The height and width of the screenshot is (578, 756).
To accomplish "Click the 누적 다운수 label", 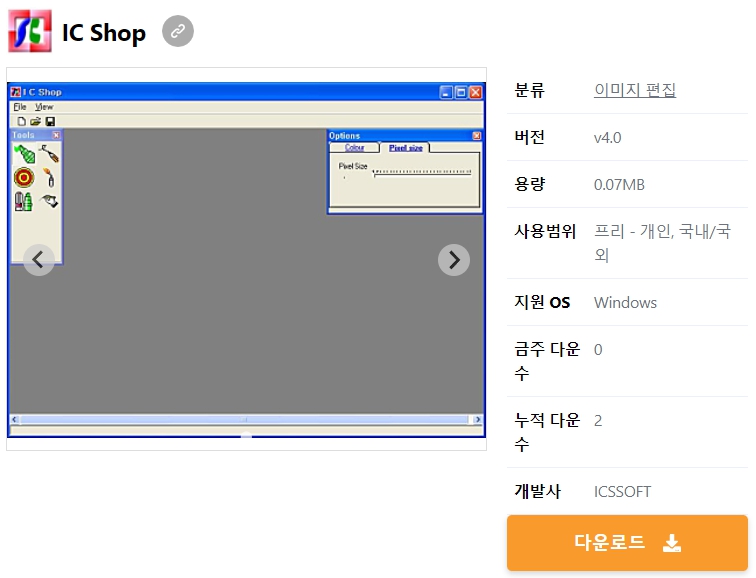I will [547, 432].
